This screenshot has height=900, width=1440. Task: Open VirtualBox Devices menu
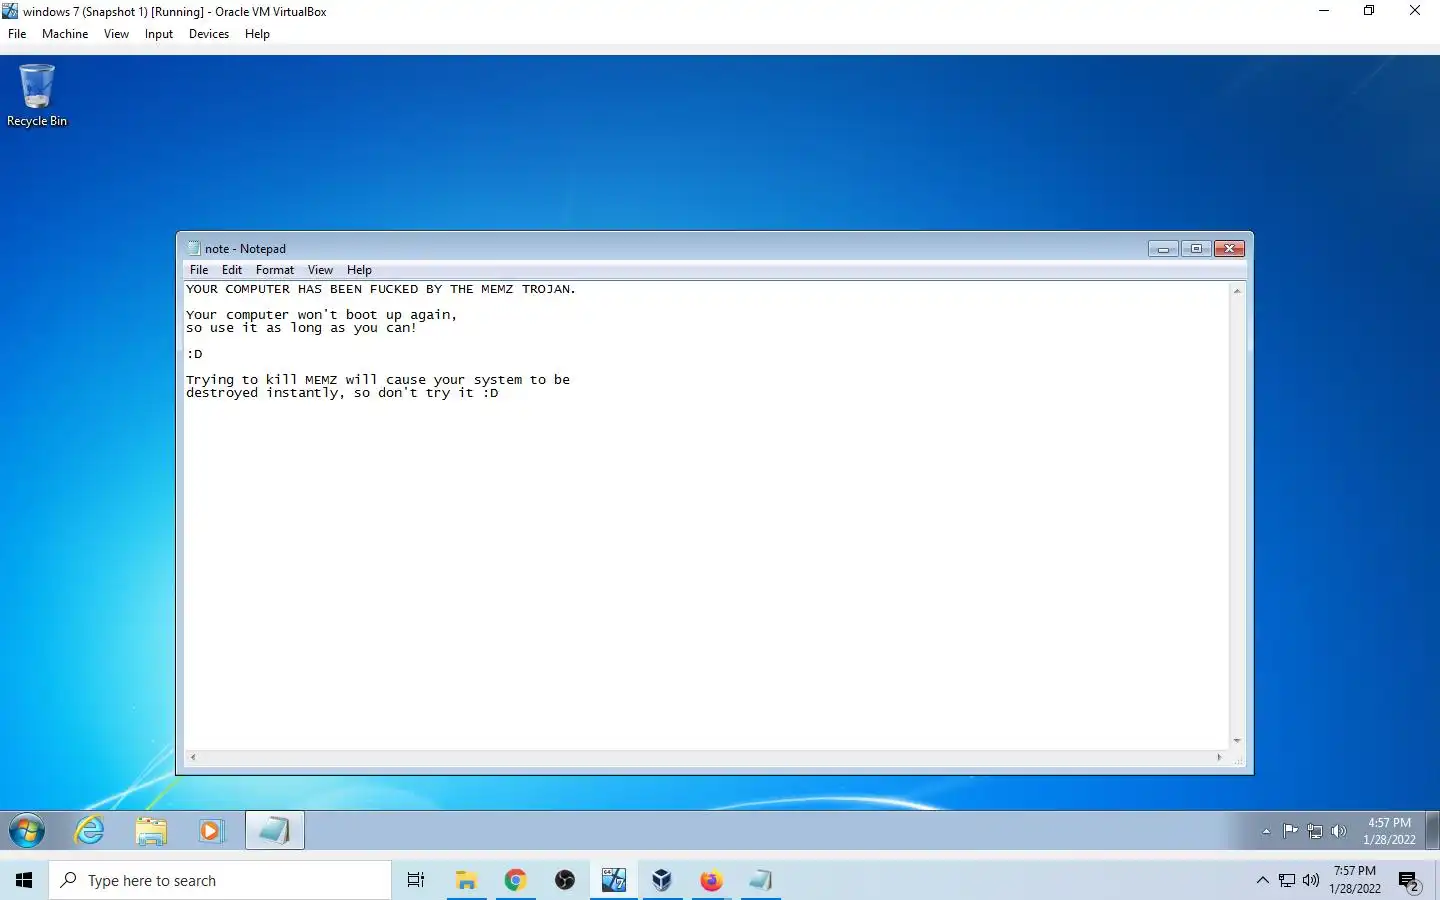click(x=209, y=34)
